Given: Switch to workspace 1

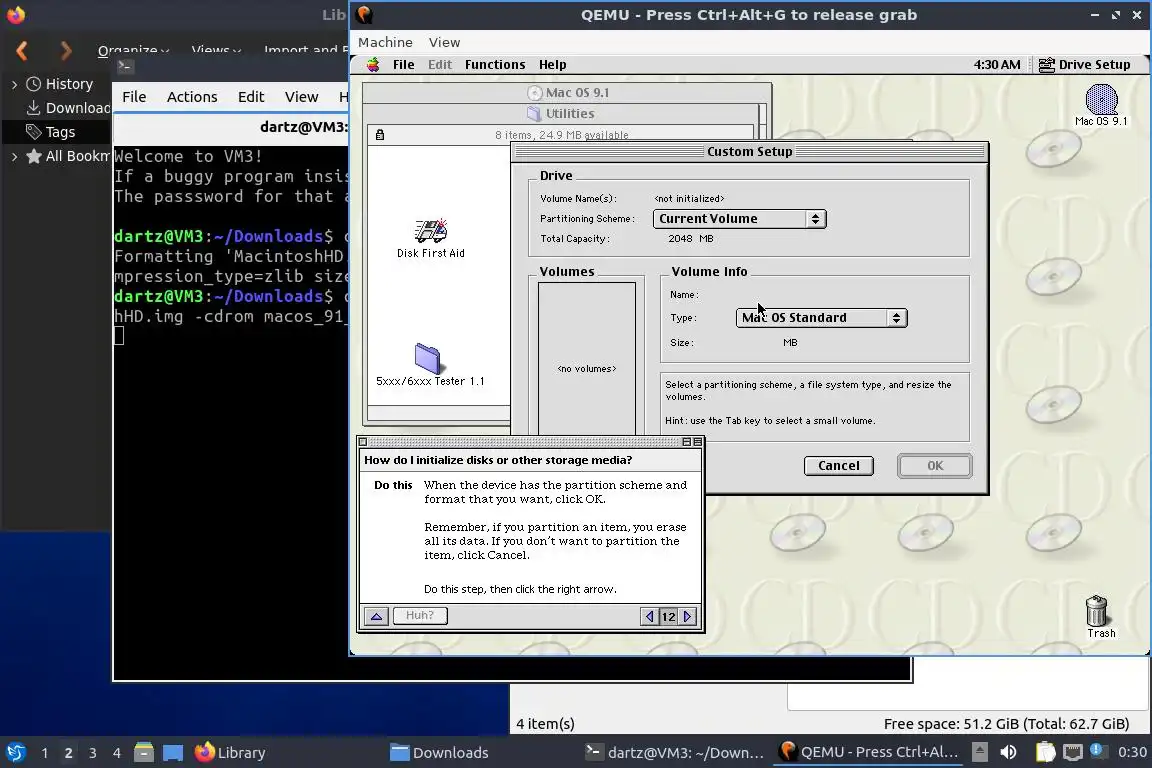Looking at the screenshot, I should (x=45, y=753).
